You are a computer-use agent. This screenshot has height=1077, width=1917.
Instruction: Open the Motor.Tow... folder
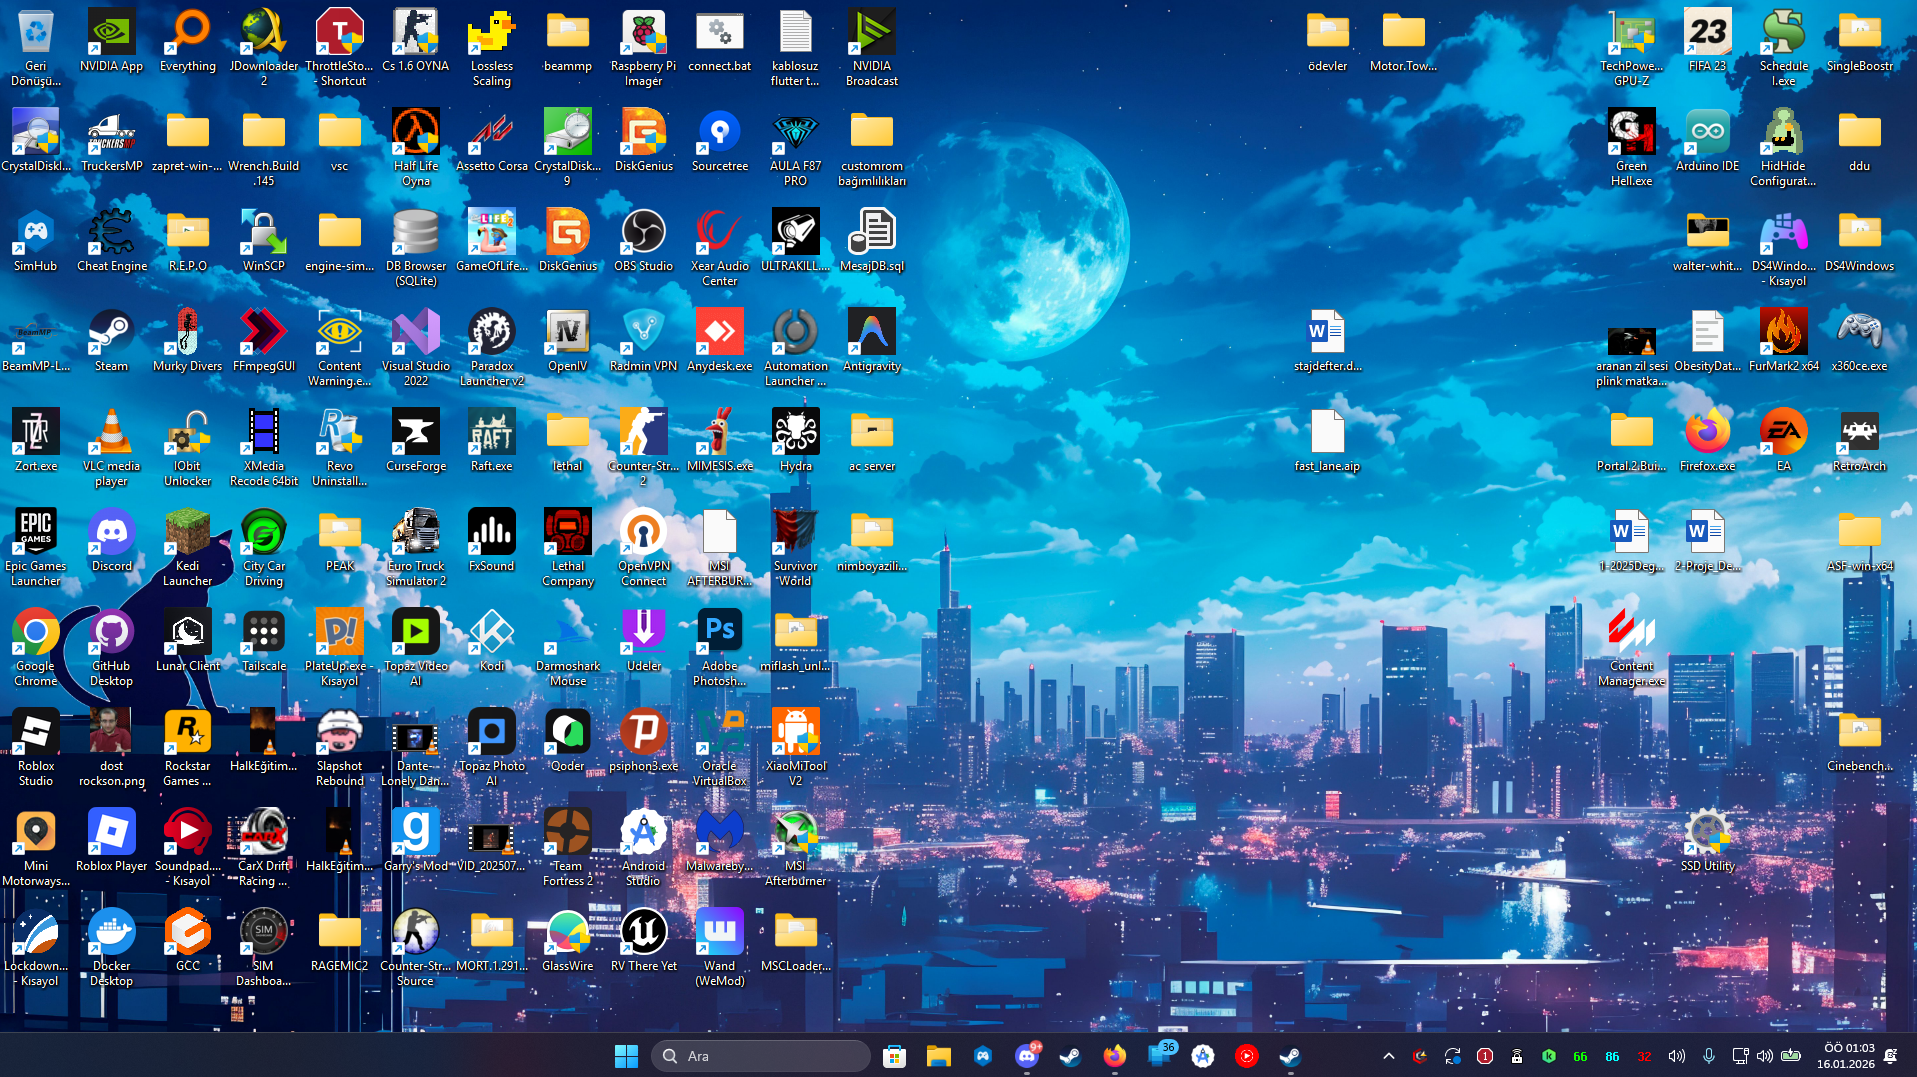[x=1403, y=41]
